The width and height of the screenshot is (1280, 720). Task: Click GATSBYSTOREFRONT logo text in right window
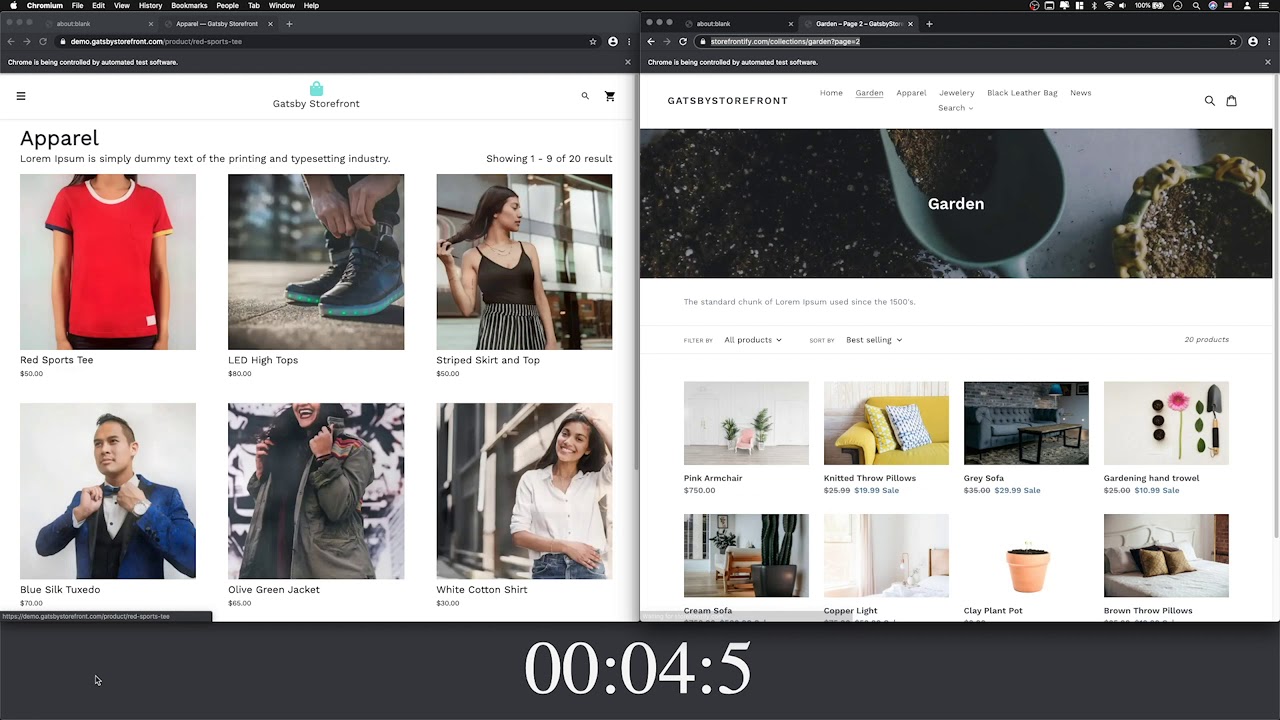pyautogui.click(x=727, y=101)
